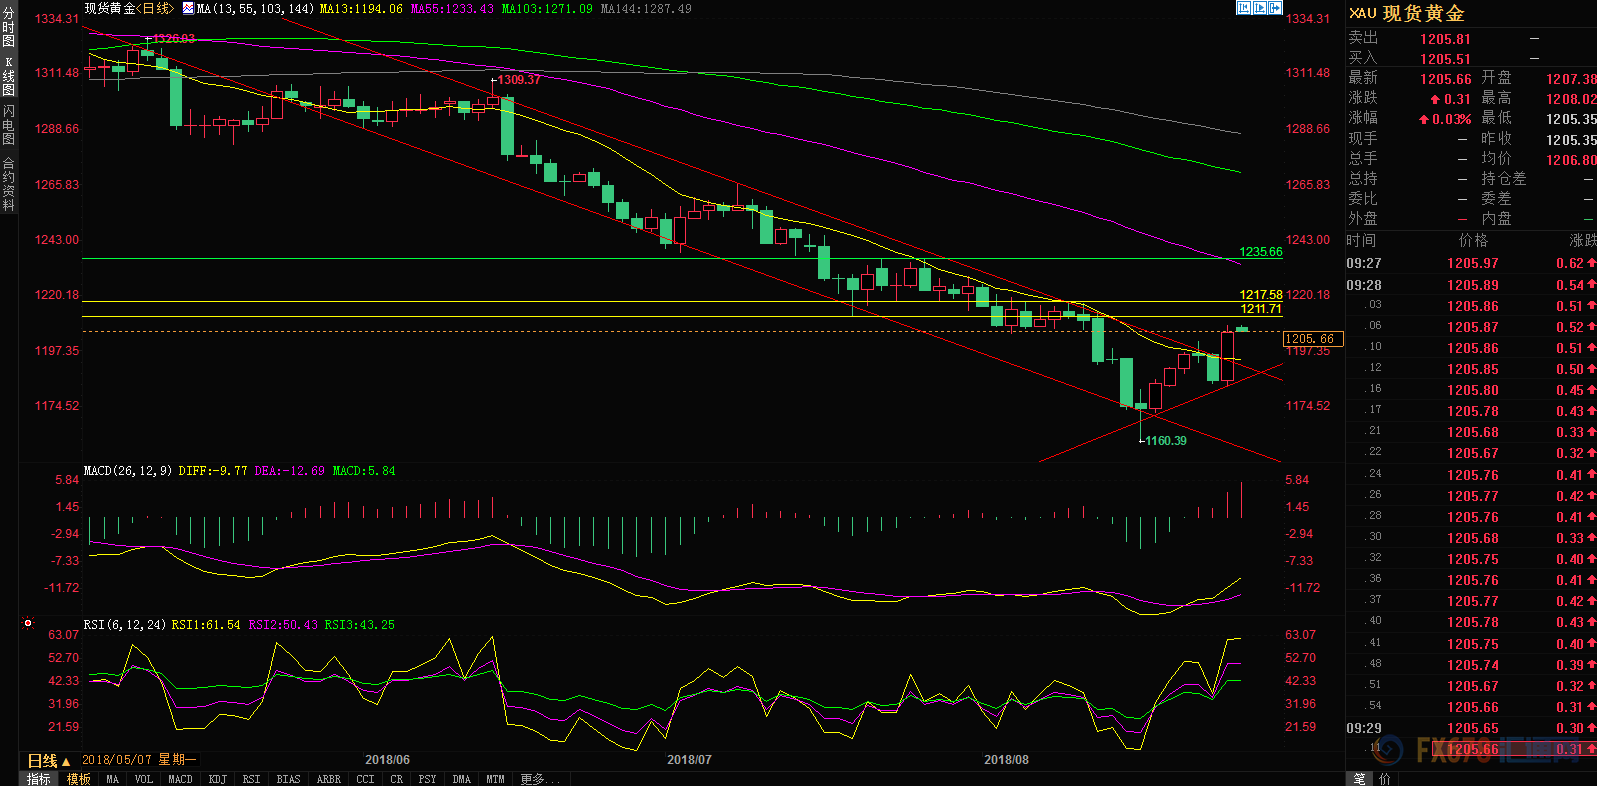This screenshot has height=786, width=1597.
Task: Select the MTM indicator button
Action: 495,779
